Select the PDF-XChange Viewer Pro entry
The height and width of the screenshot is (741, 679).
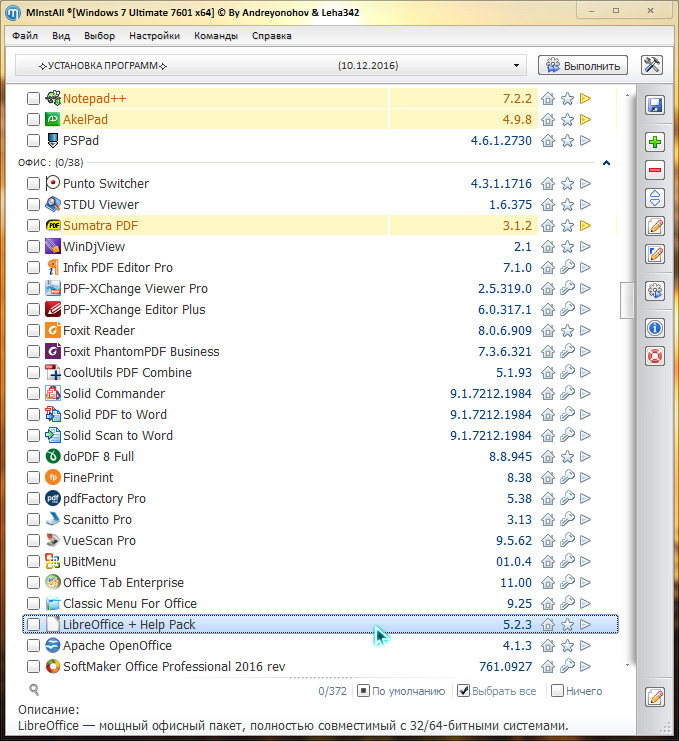pos(135,288)
